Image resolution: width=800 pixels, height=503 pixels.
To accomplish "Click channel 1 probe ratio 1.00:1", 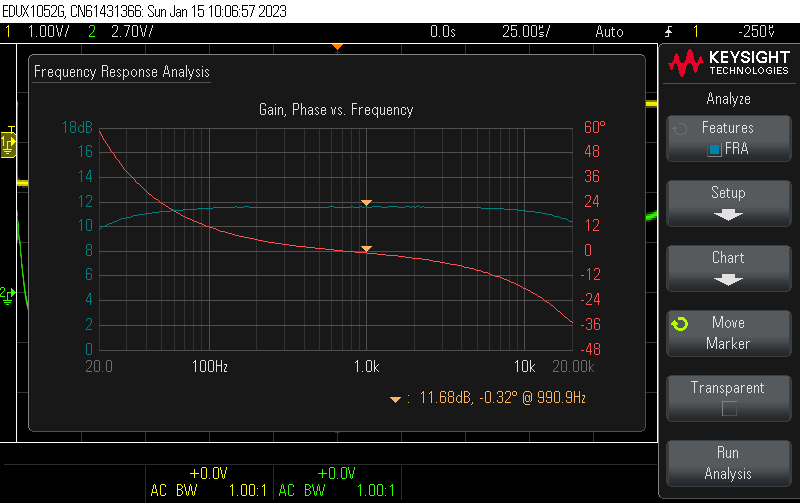I will pos(247,490).
